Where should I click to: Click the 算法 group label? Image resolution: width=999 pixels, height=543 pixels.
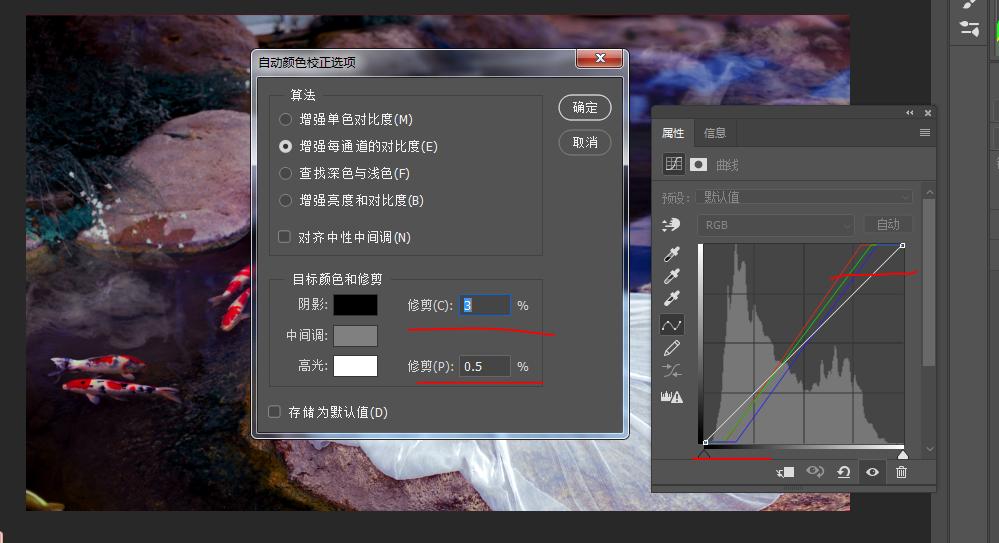pyautogui.click(x=303, y=95)
